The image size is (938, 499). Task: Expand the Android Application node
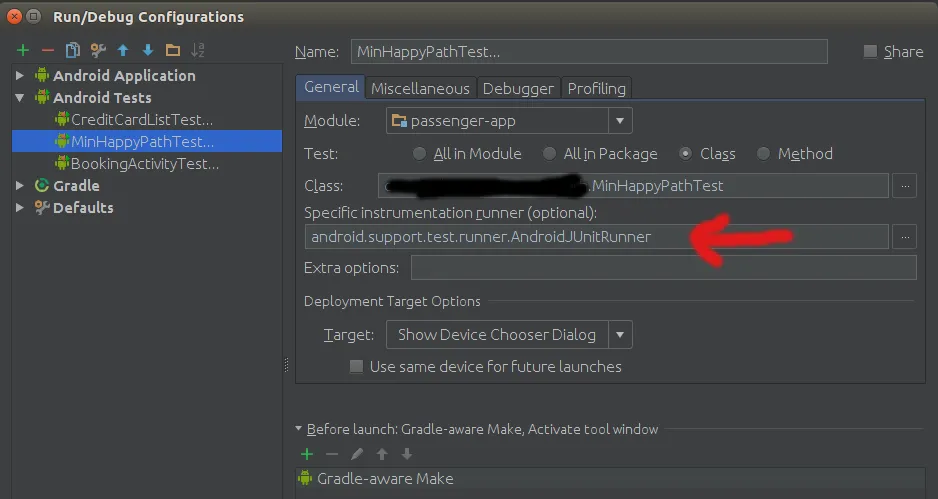click(x=20, y=75)
